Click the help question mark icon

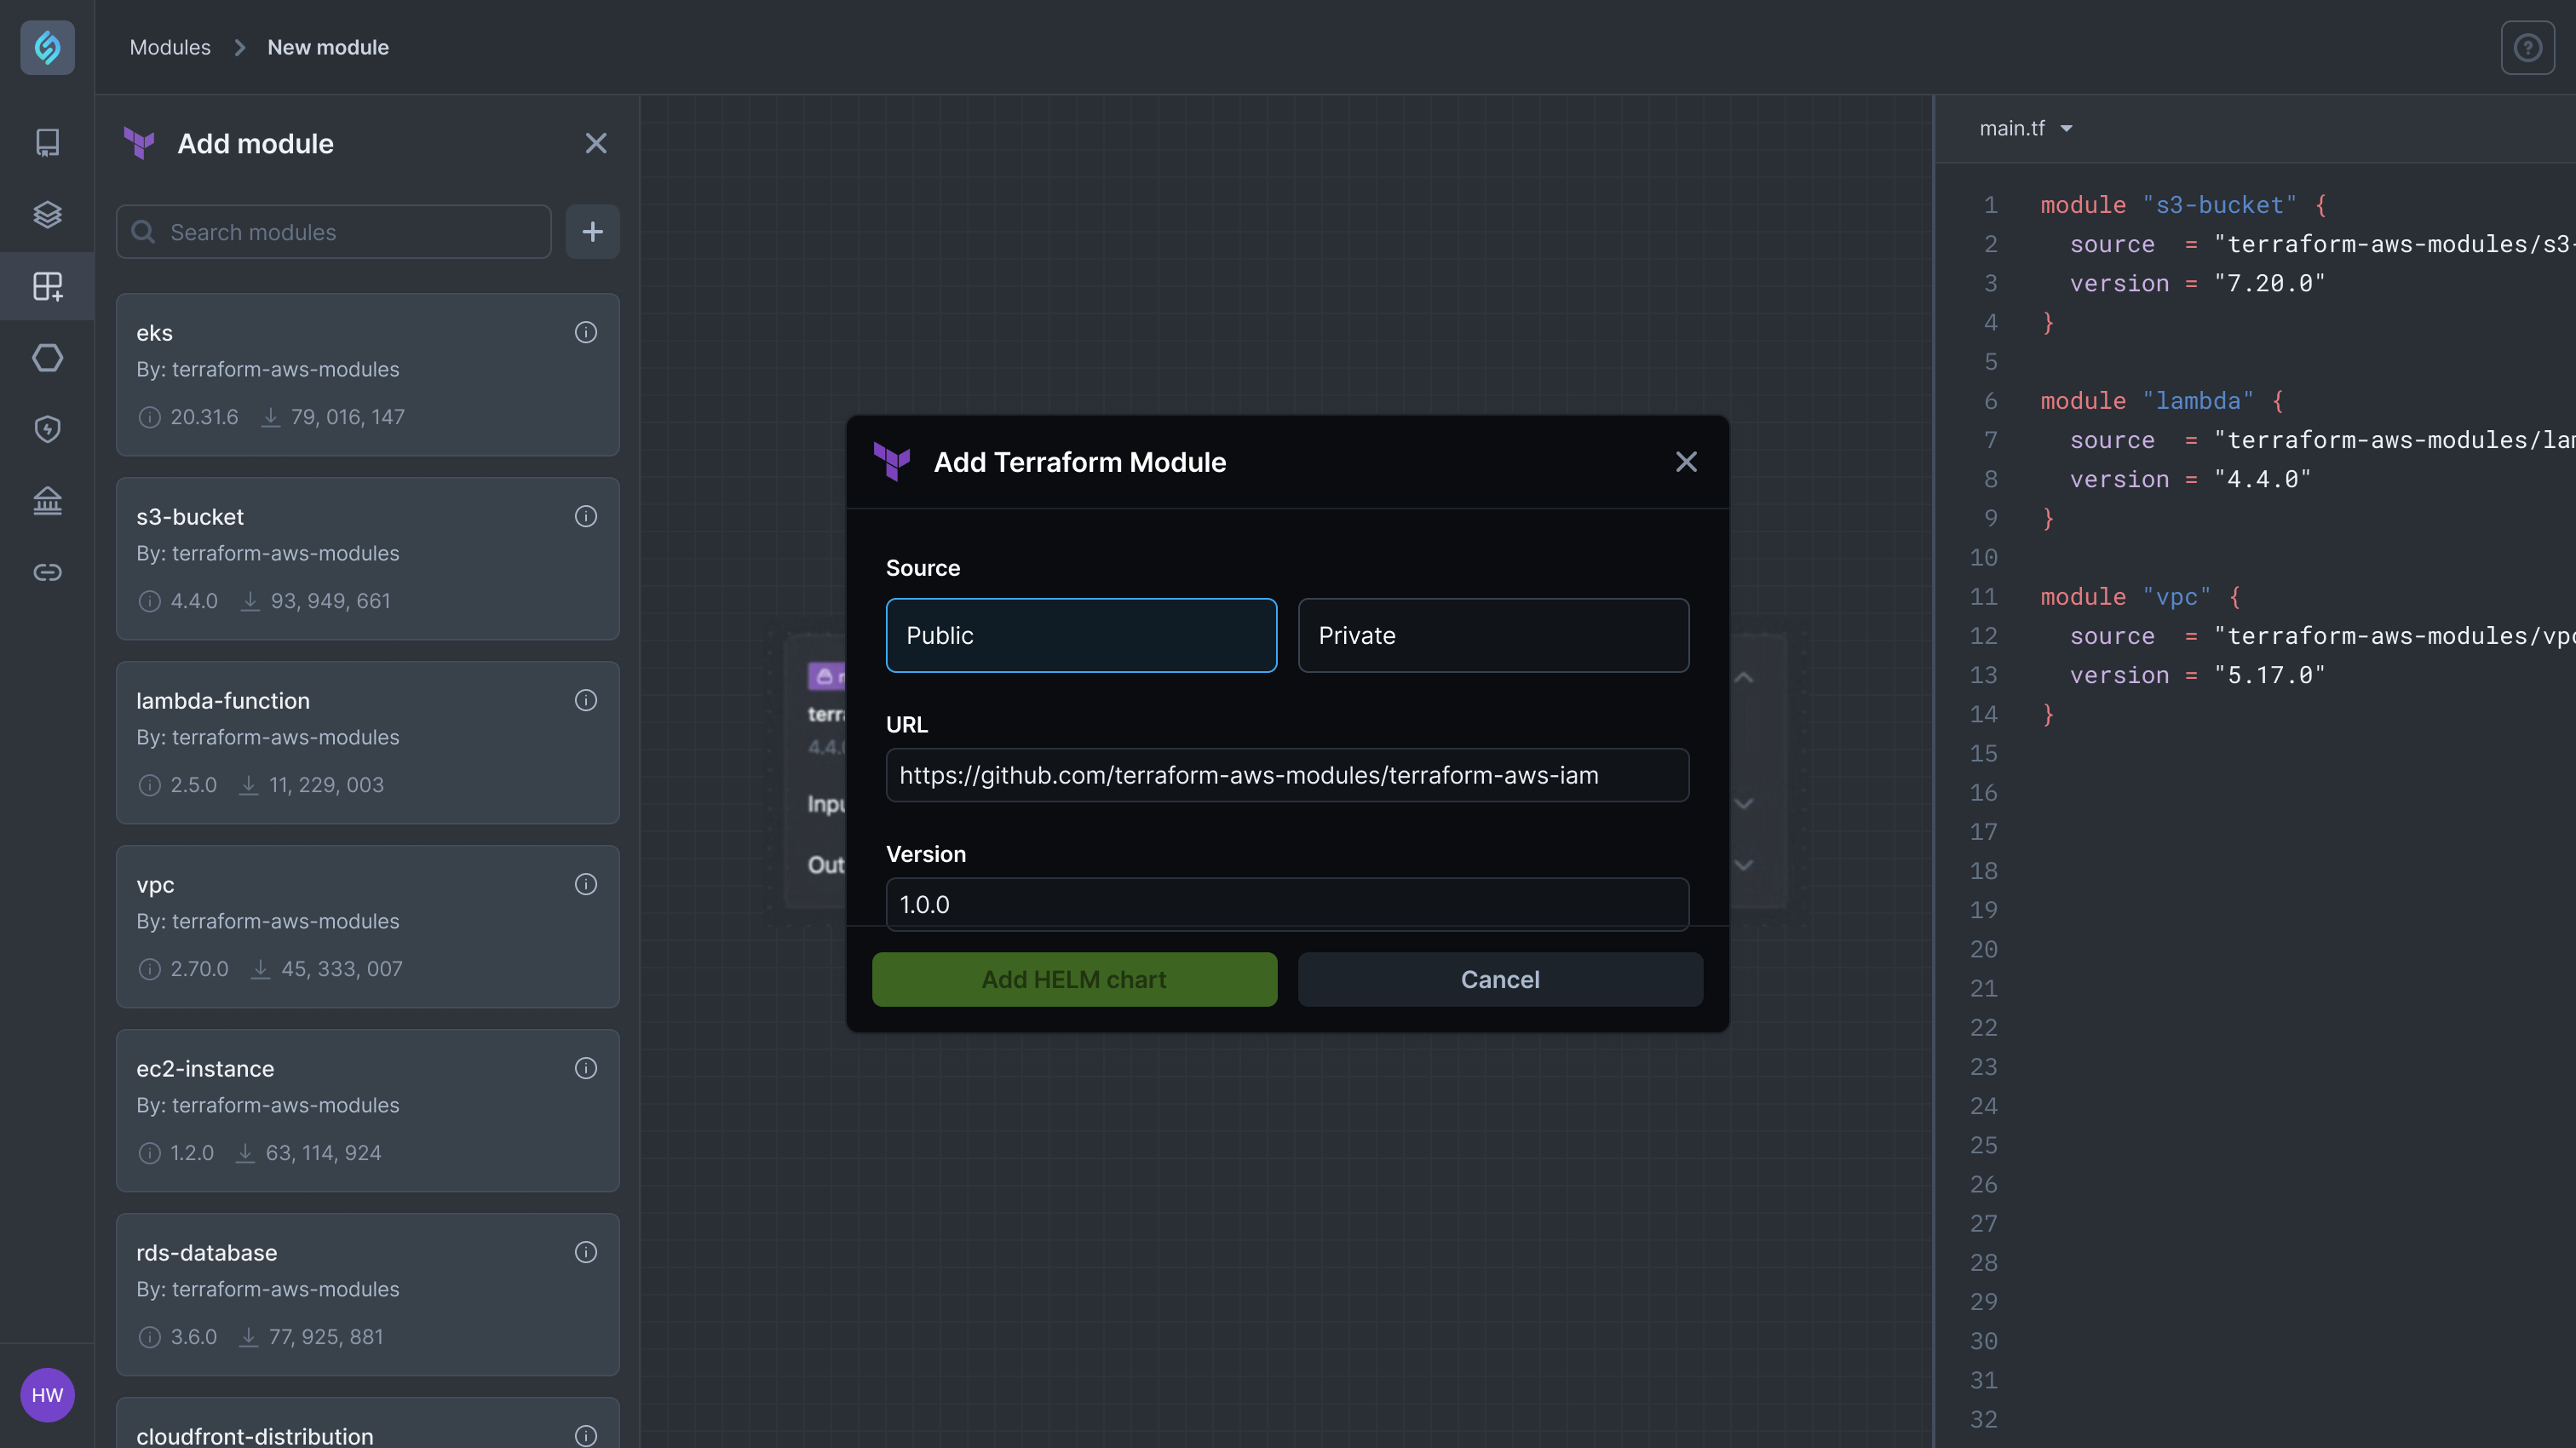[x=2527, y=47]
